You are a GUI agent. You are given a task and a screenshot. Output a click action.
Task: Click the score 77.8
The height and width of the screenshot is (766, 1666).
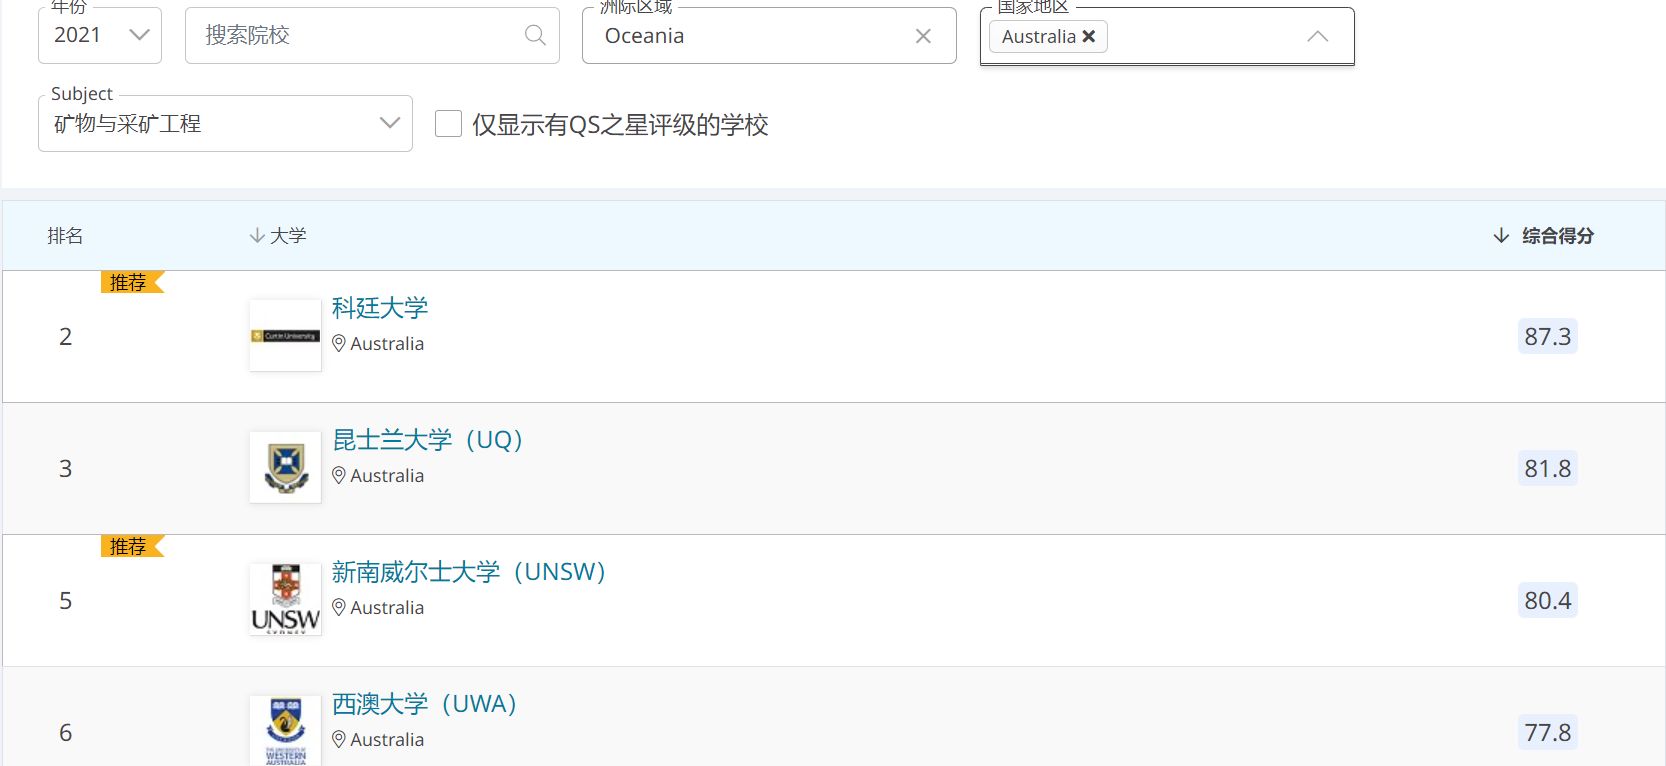1547,732
